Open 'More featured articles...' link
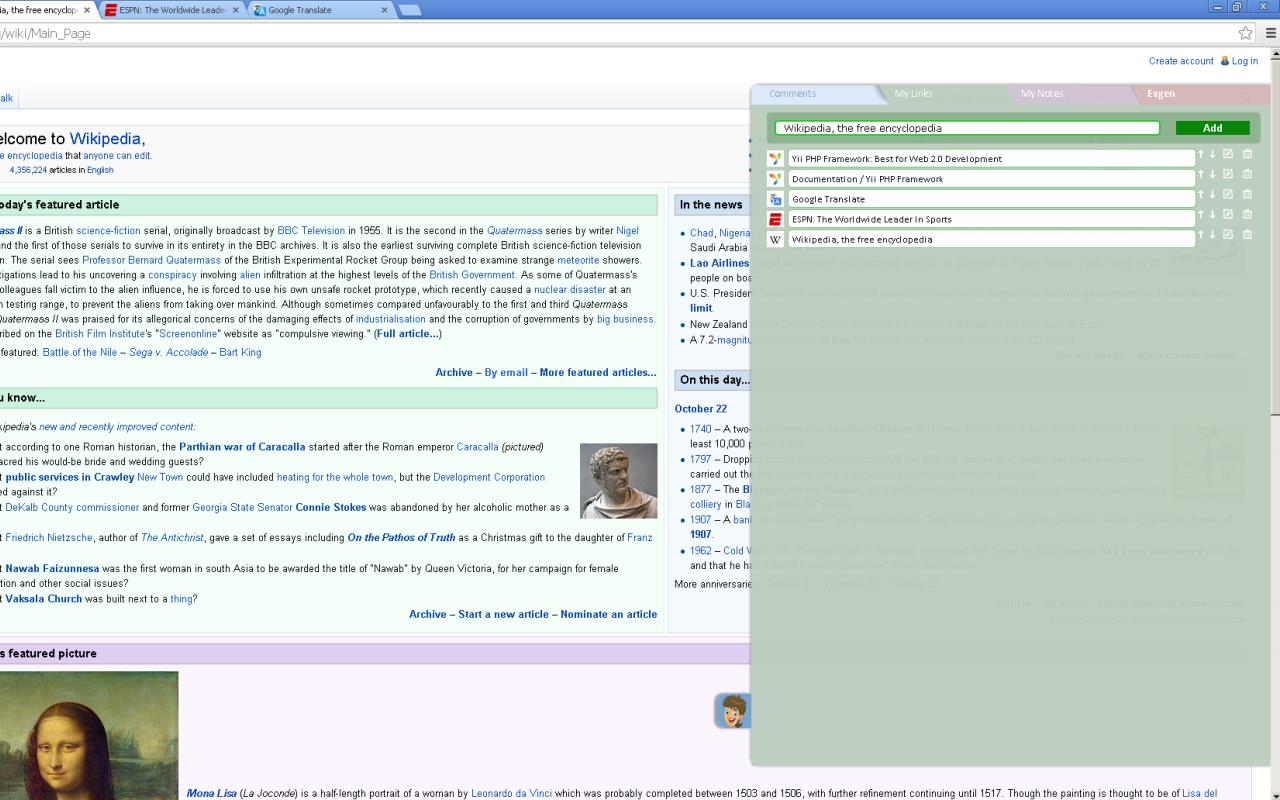The height and width of the screenshot is (800, 1280). [x=598, y=372]
